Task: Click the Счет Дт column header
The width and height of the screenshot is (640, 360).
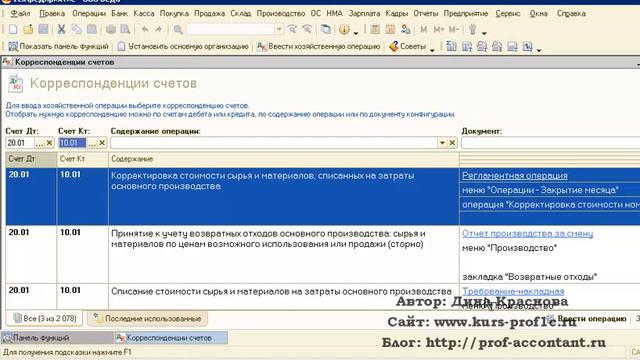Action: [31, 159]
